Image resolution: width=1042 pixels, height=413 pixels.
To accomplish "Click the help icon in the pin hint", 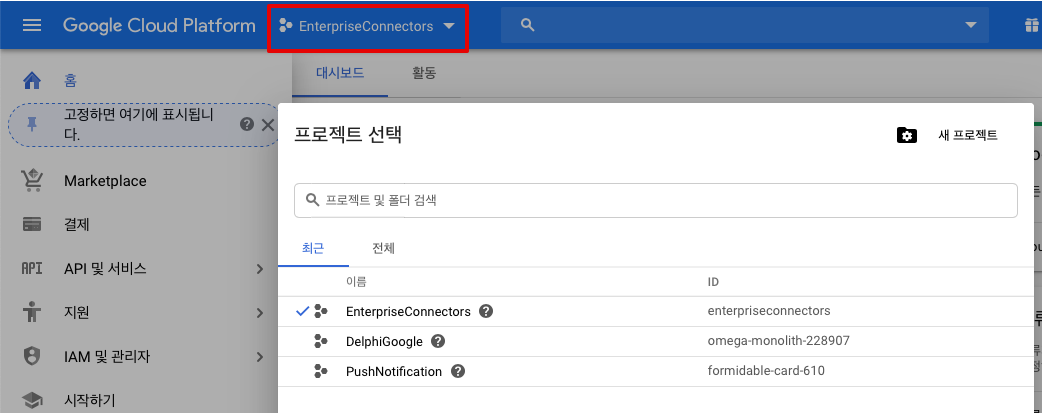I will (247, 124).
